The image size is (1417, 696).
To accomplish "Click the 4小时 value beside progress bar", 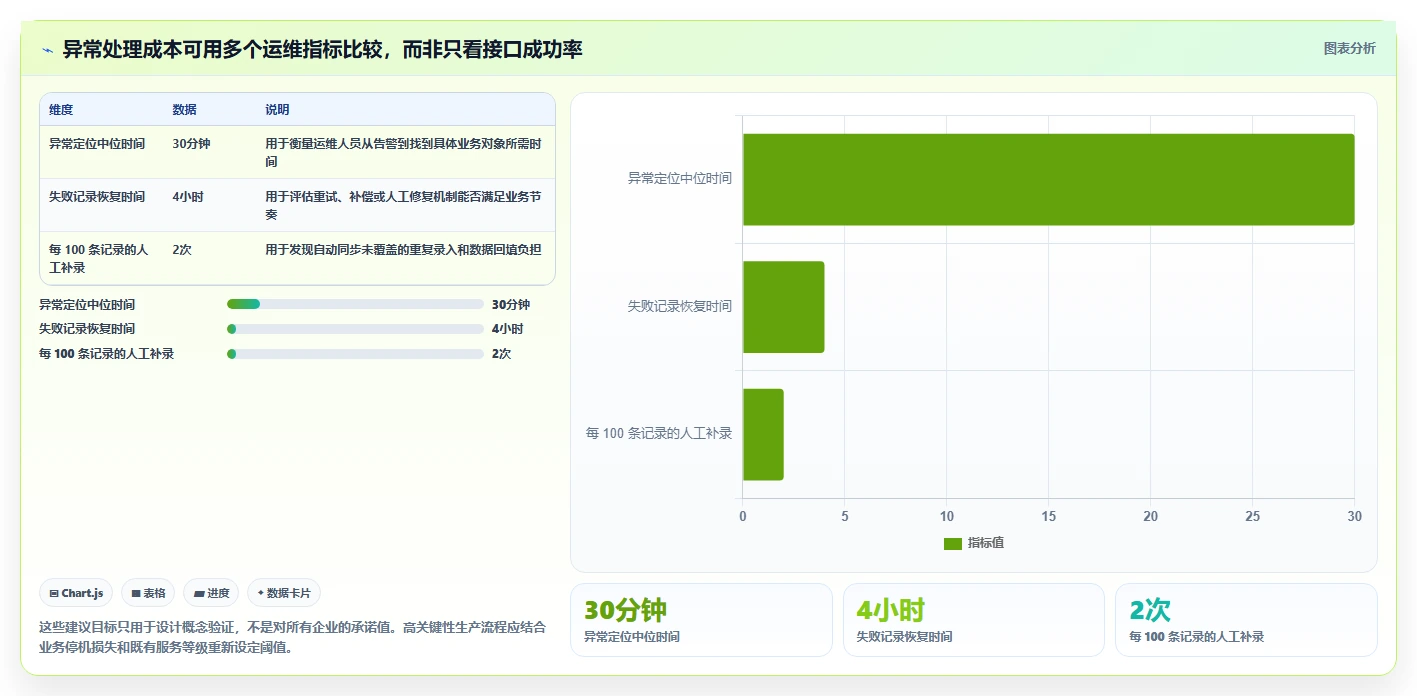I will (507, 329).
